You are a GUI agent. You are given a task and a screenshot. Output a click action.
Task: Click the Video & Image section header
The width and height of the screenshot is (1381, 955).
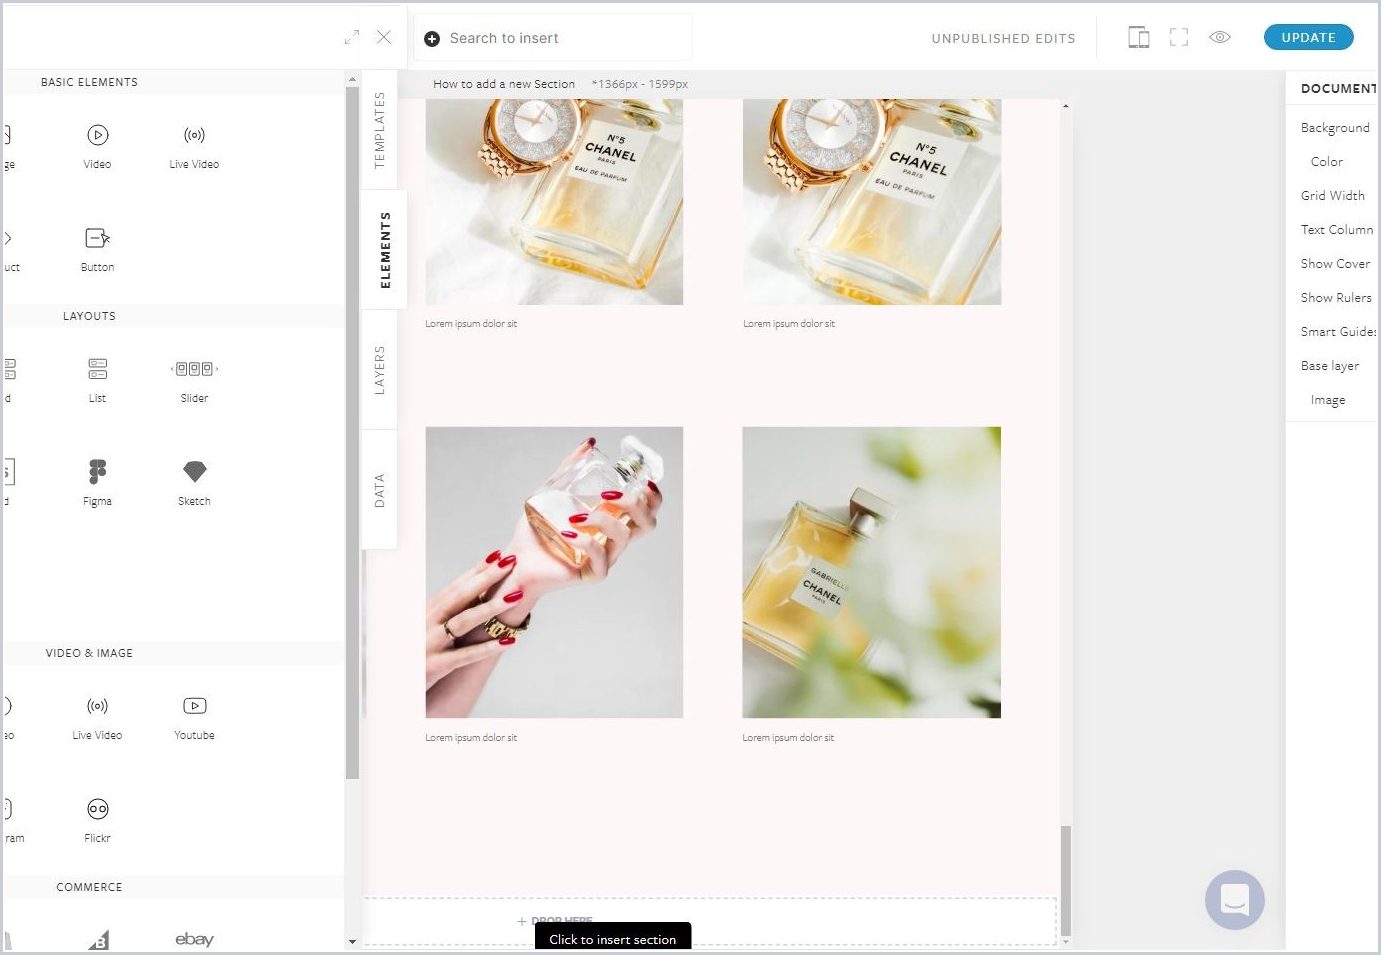tap(89, 653)
